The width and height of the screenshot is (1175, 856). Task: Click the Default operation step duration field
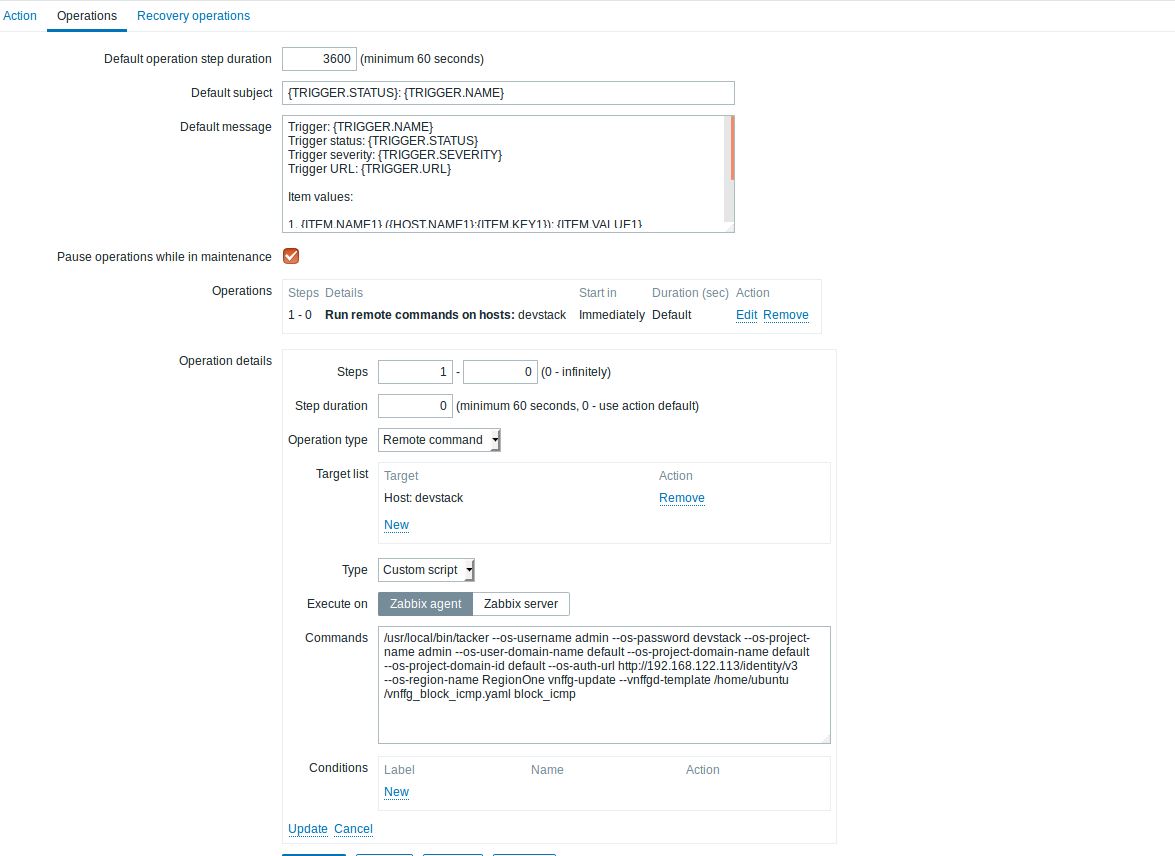pos(319,59)
